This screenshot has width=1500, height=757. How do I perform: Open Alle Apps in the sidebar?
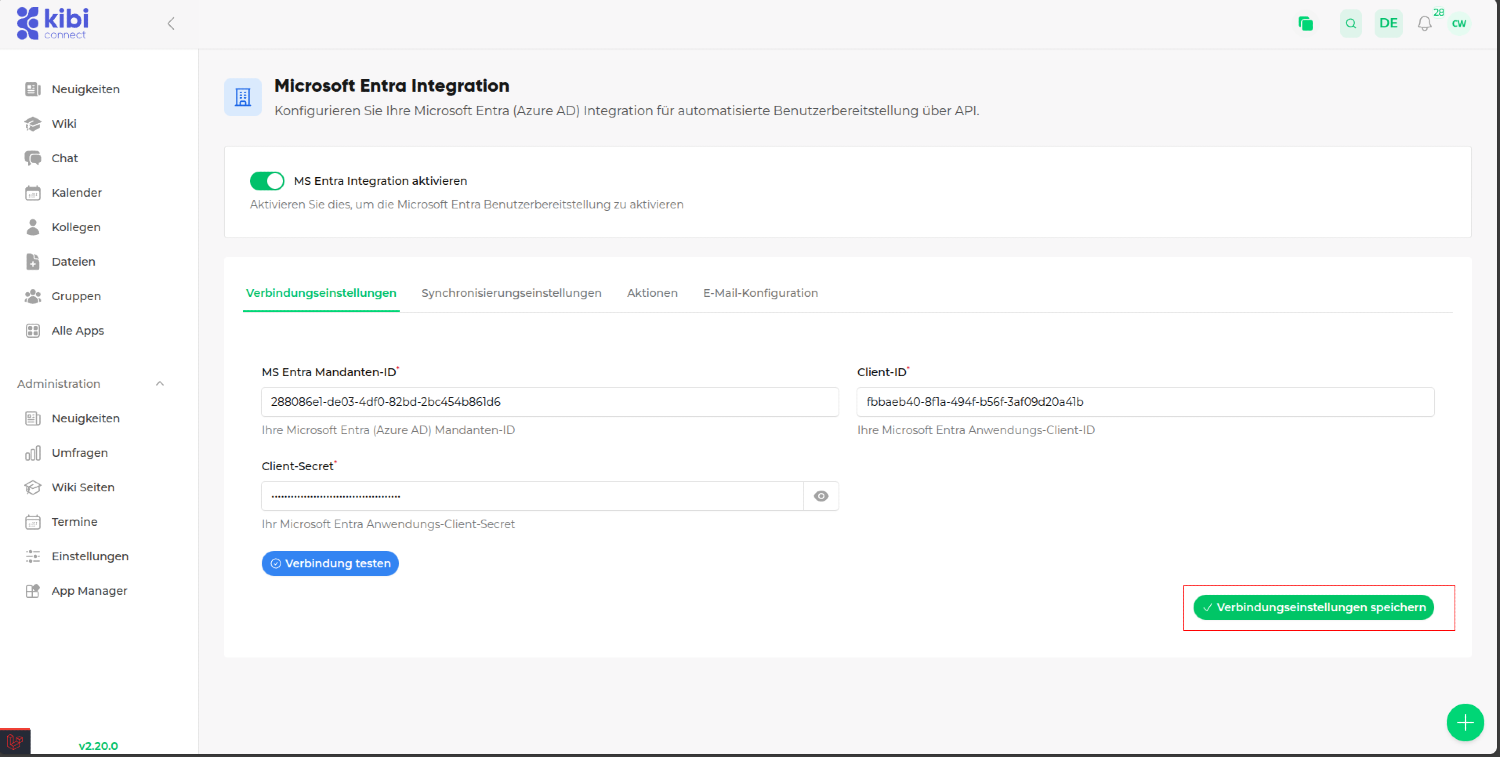pyautogui.click(x=78, y=331)
